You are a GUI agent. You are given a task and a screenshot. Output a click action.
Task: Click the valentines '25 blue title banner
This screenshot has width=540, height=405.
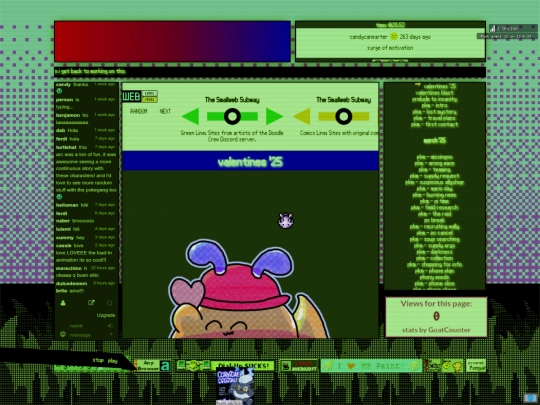(250, 161)
